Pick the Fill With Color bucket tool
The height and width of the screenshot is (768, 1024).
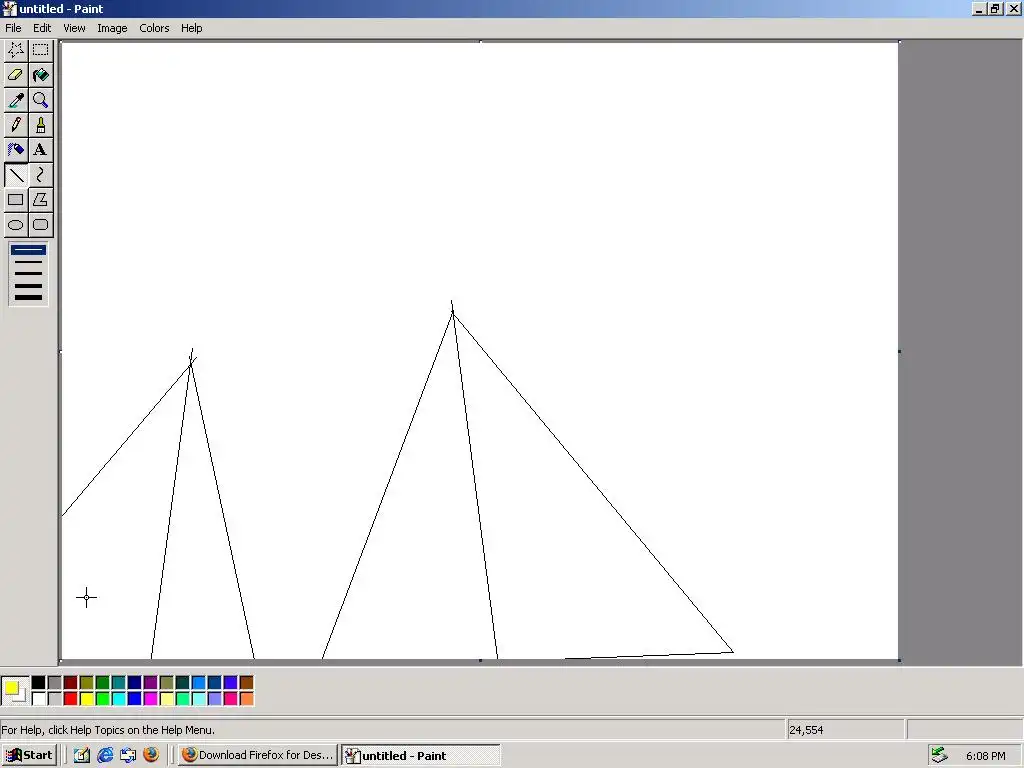click(40, 75)
